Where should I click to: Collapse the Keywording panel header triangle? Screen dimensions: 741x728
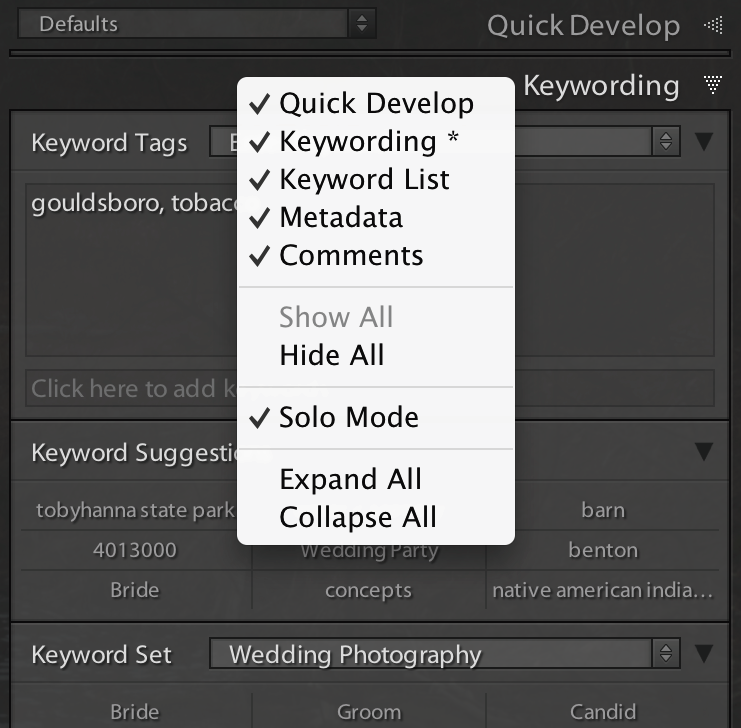(x=712, y=86)
